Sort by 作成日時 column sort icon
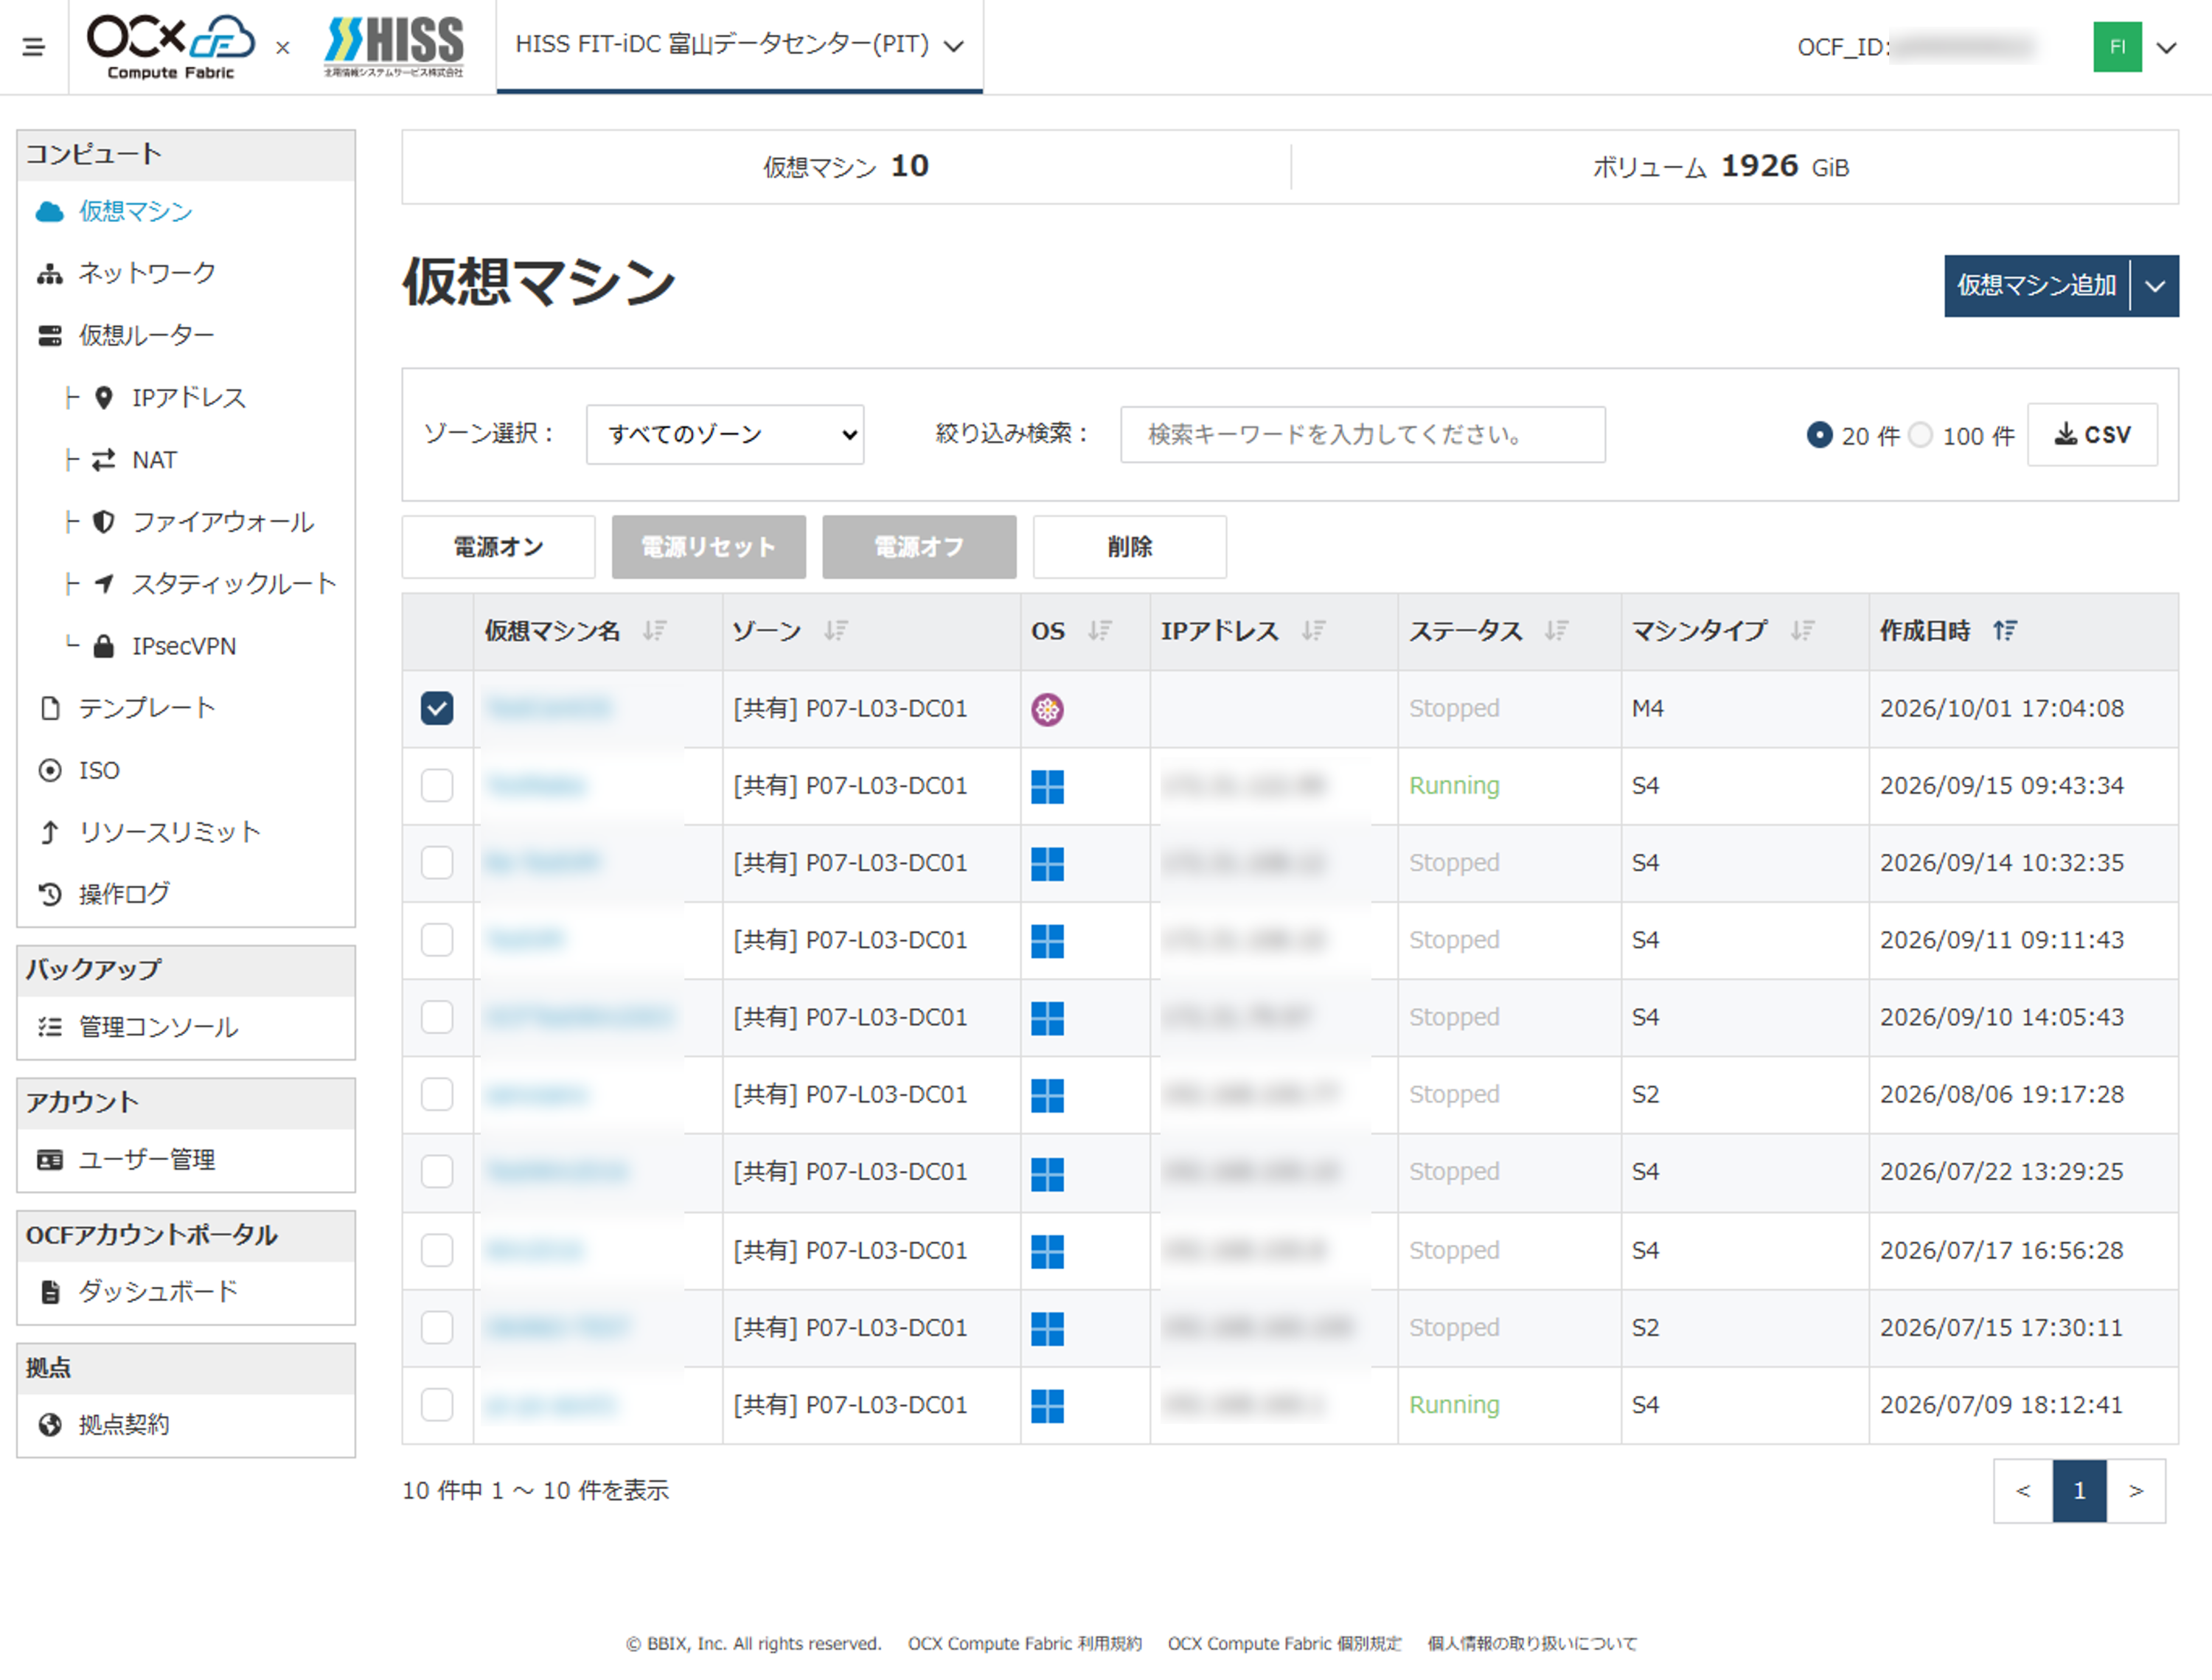The height and width of the screenshot is (1680, 2212). tap(2005, 631)
